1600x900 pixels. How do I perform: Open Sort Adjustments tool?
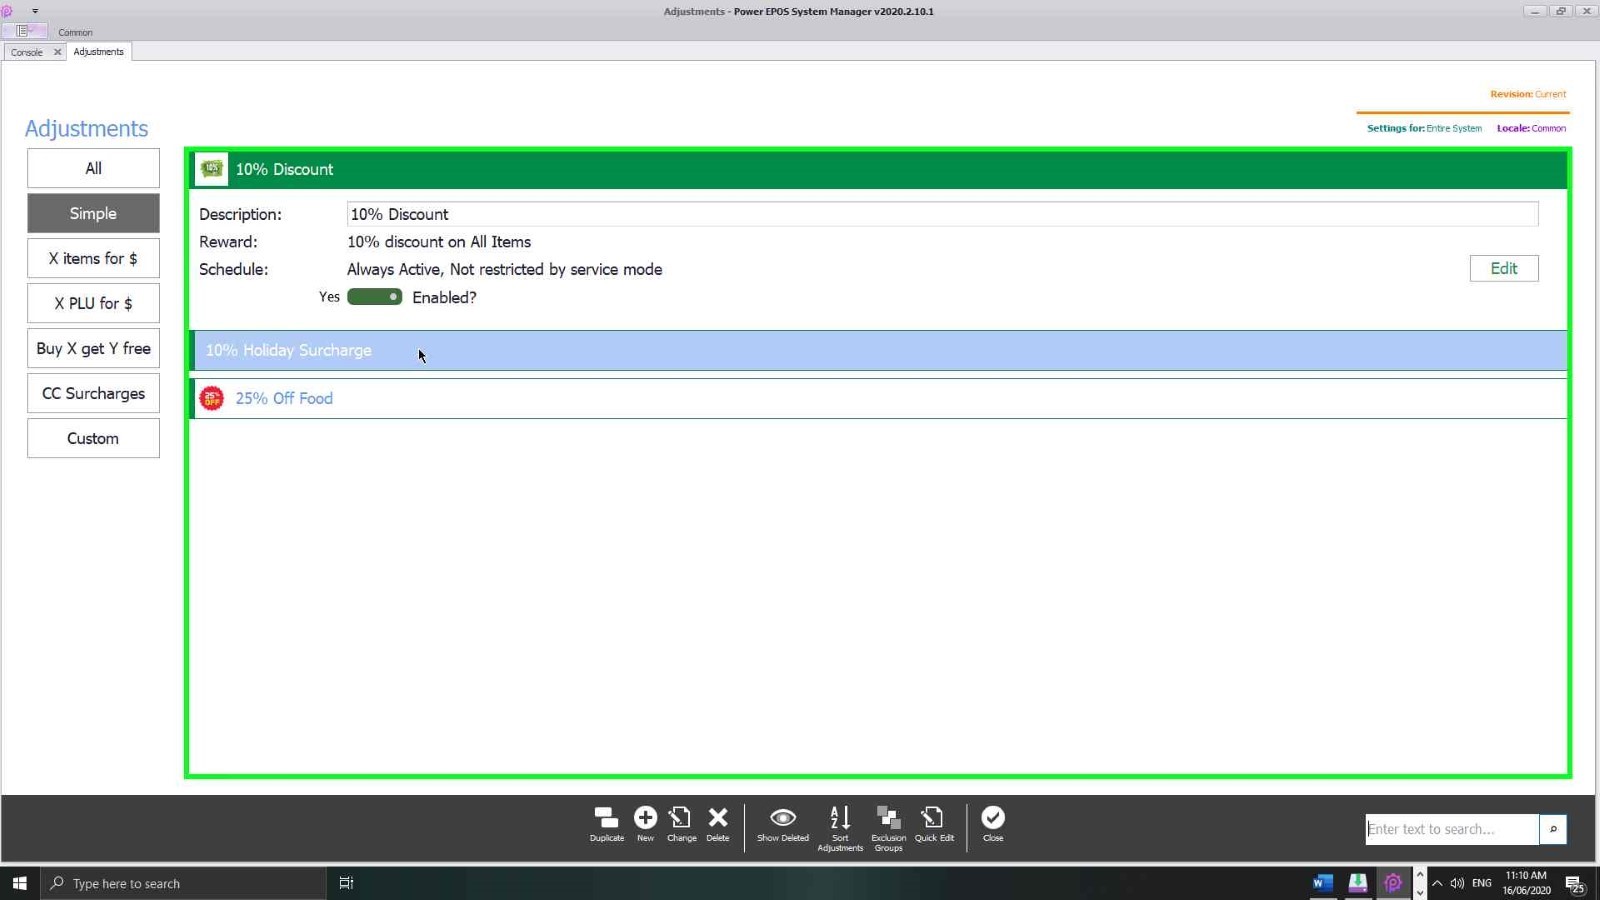click(840, 829)
